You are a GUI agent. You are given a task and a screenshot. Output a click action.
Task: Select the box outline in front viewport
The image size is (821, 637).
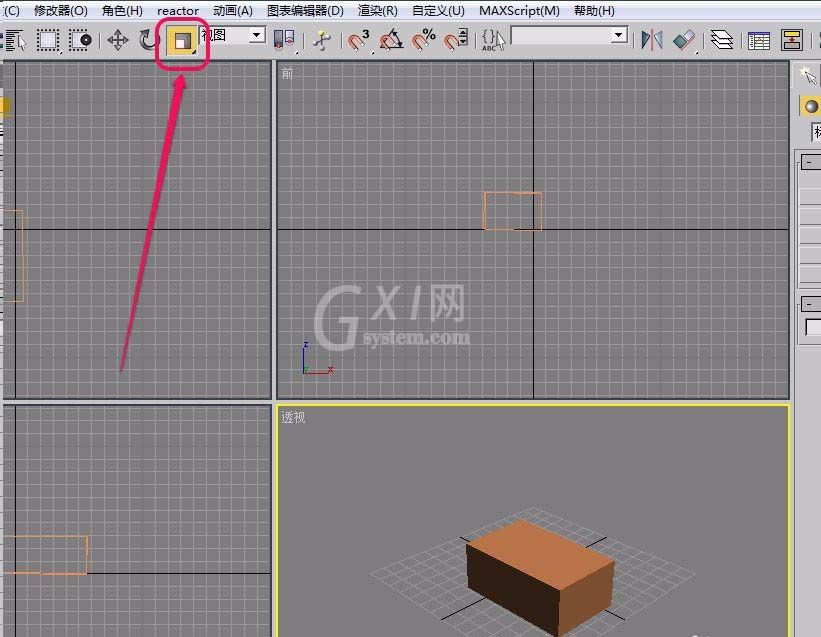513,211
